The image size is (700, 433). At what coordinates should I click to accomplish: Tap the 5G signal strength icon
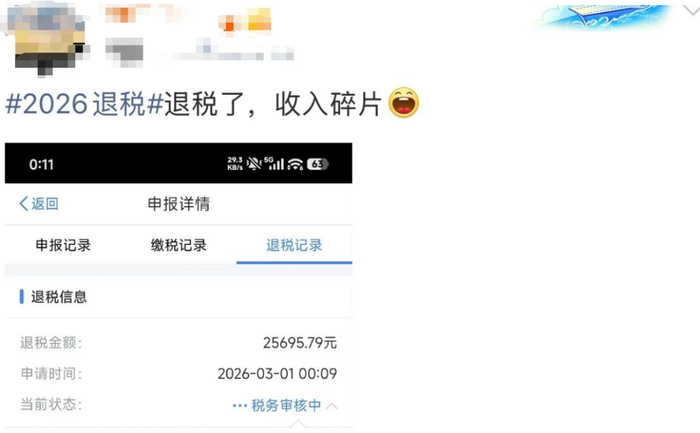274,163
